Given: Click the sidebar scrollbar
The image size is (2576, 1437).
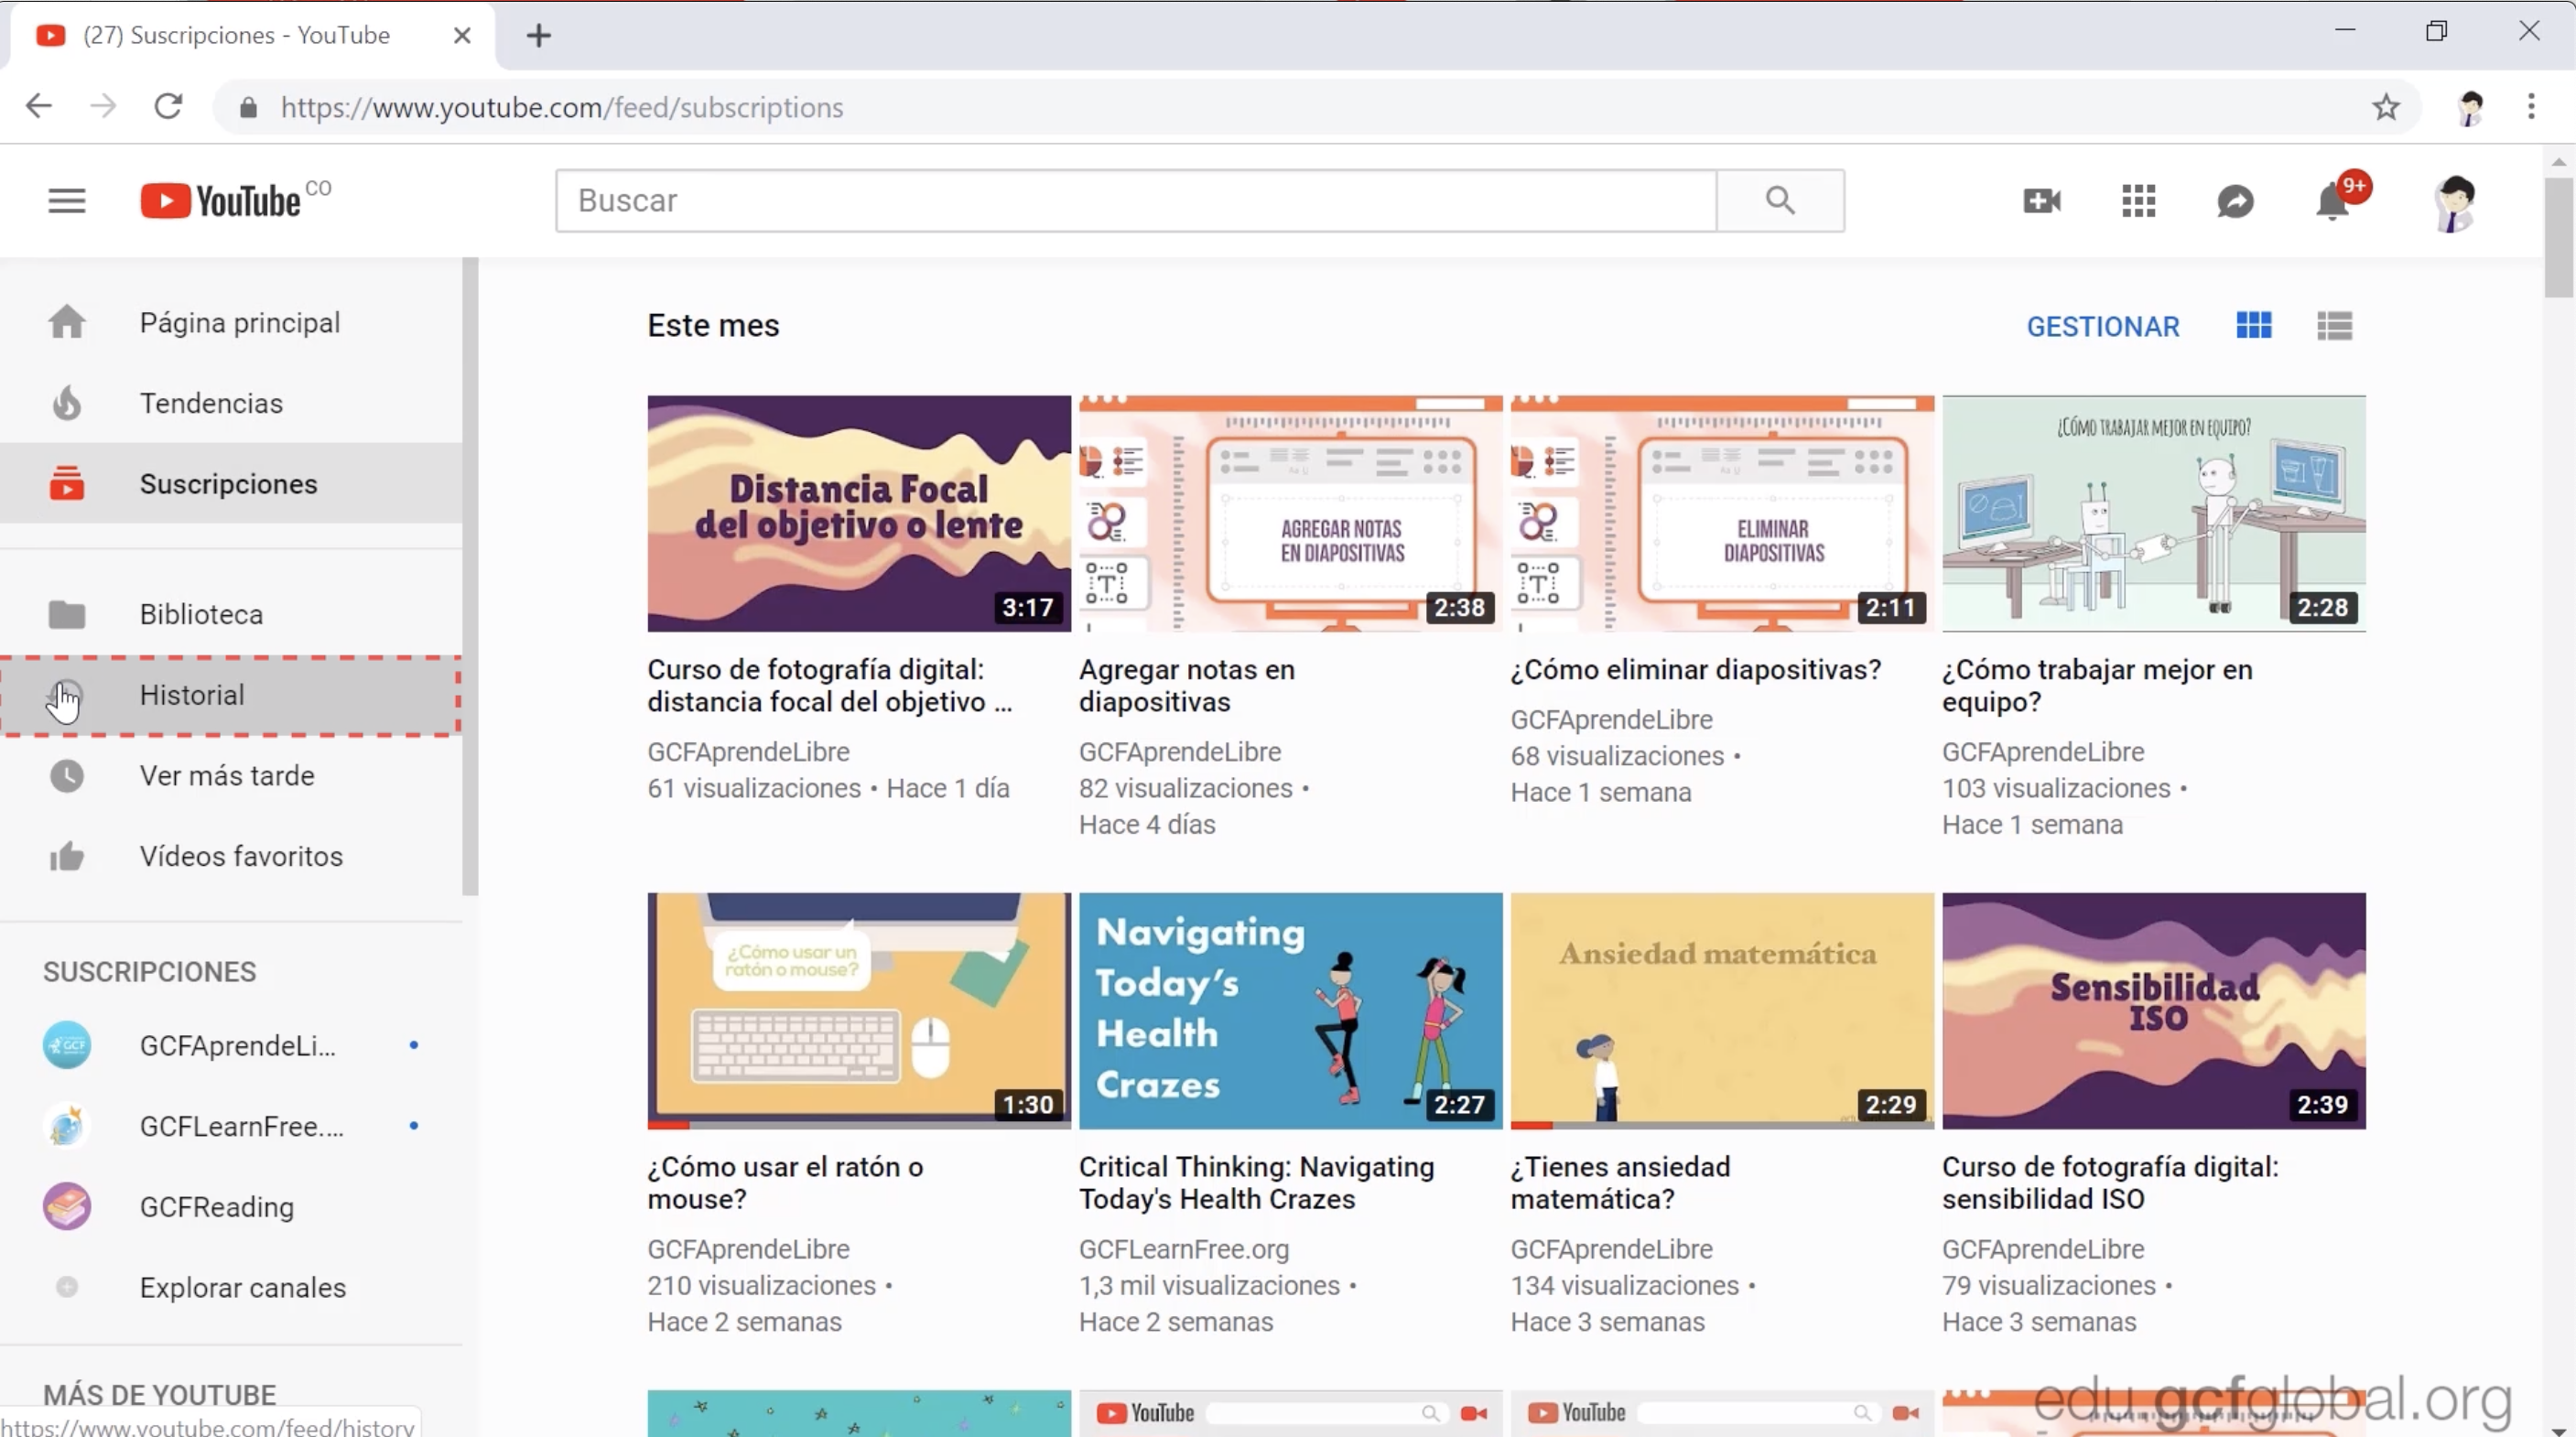Looking at the screenshot, I should coord(470,577).
